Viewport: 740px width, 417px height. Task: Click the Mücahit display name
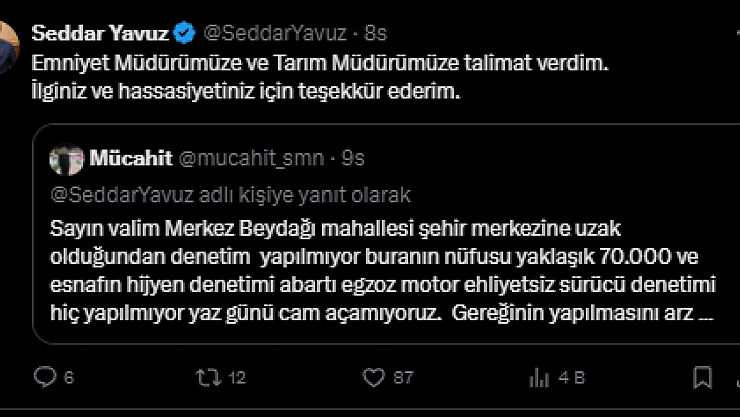[130, 158]
